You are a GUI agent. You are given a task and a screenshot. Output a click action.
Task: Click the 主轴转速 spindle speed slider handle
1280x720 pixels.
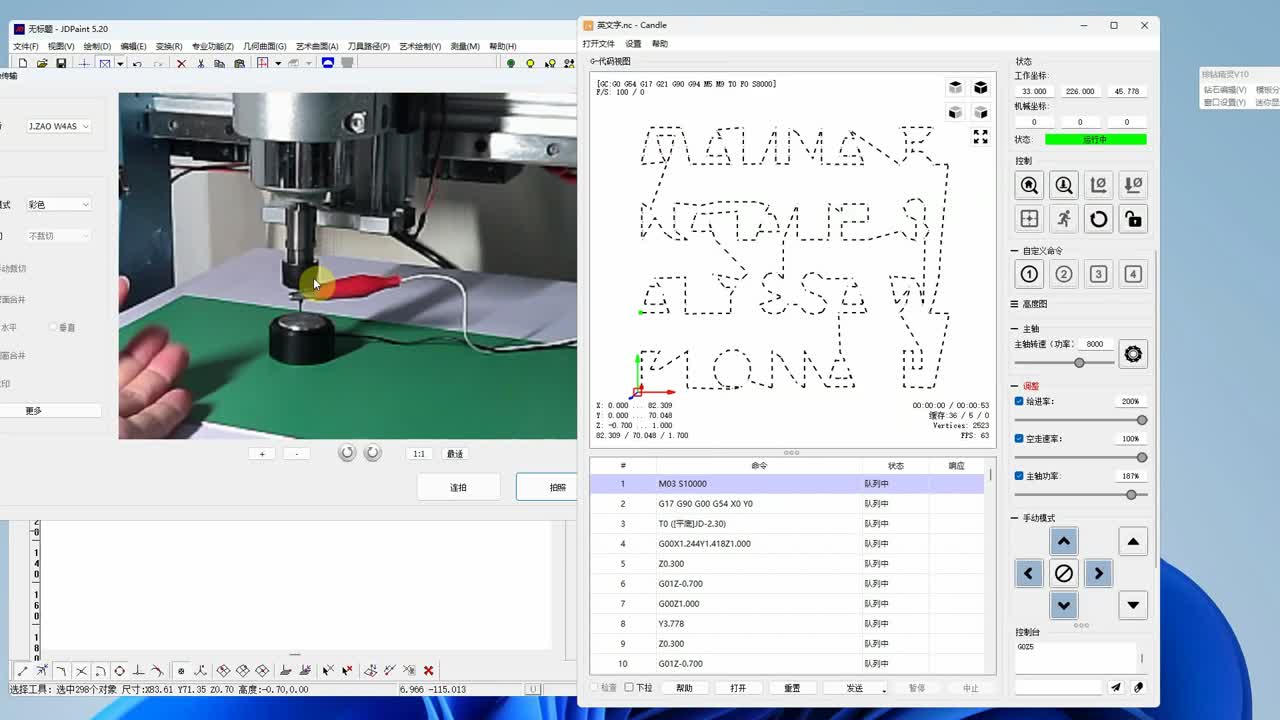tap(1079, 363)
